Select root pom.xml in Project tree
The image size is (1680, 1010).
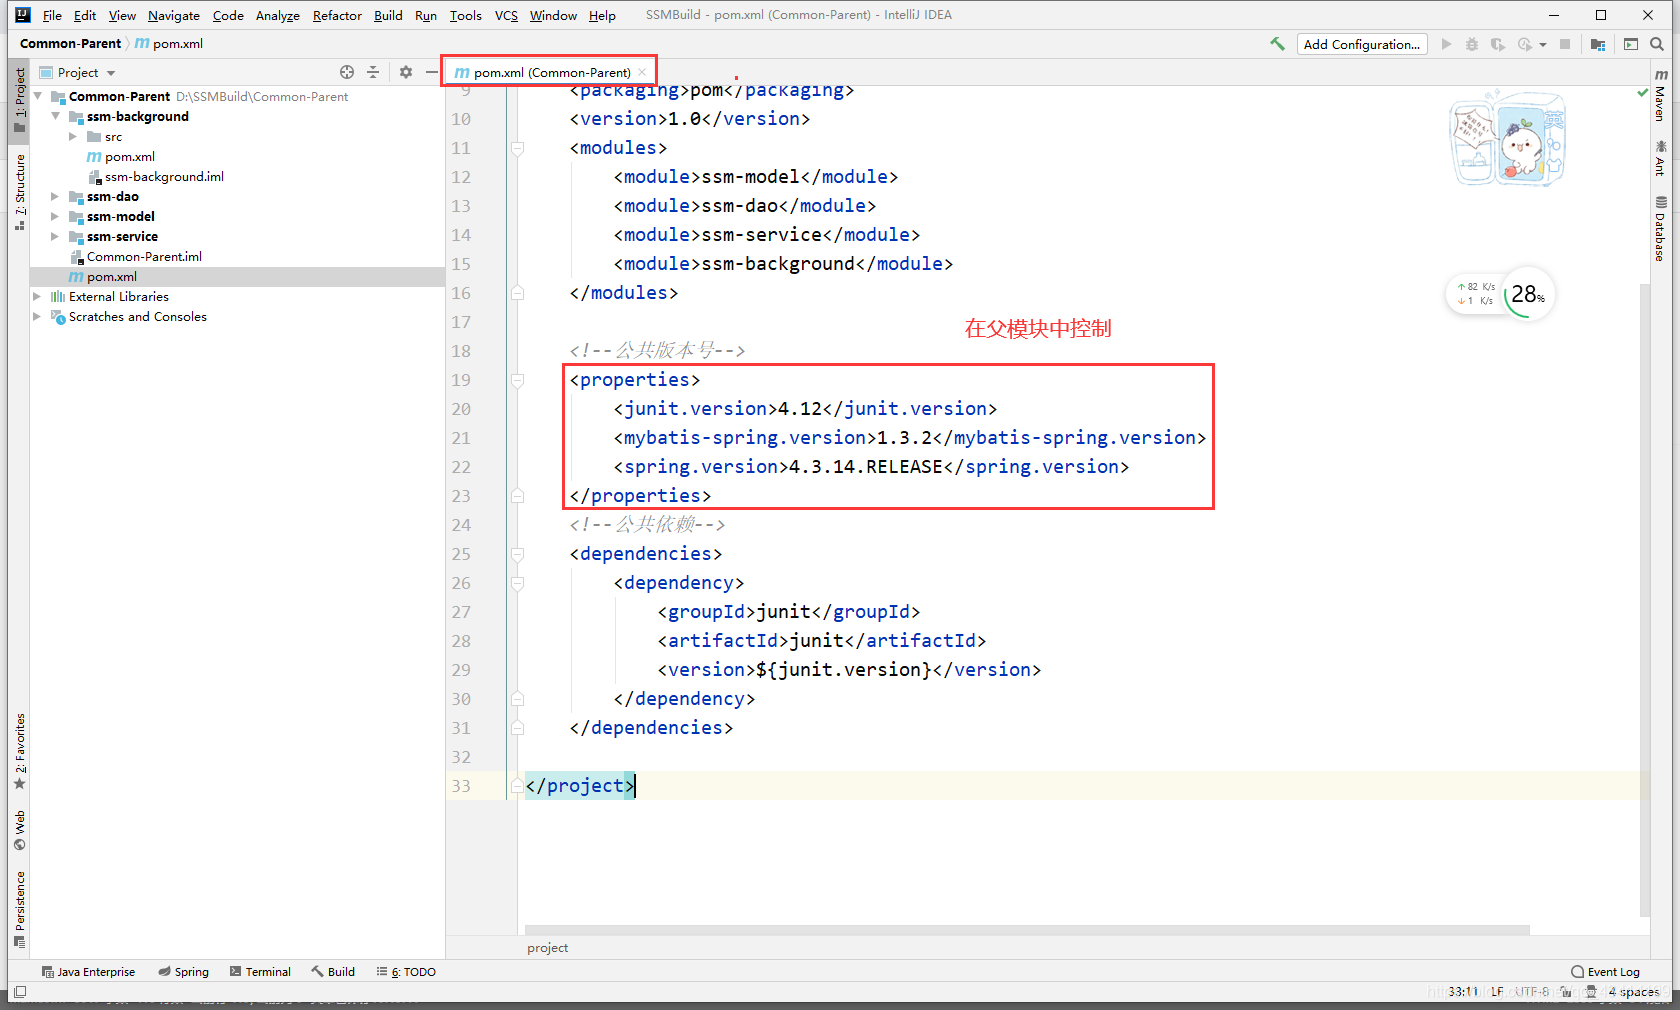[112, 276]
